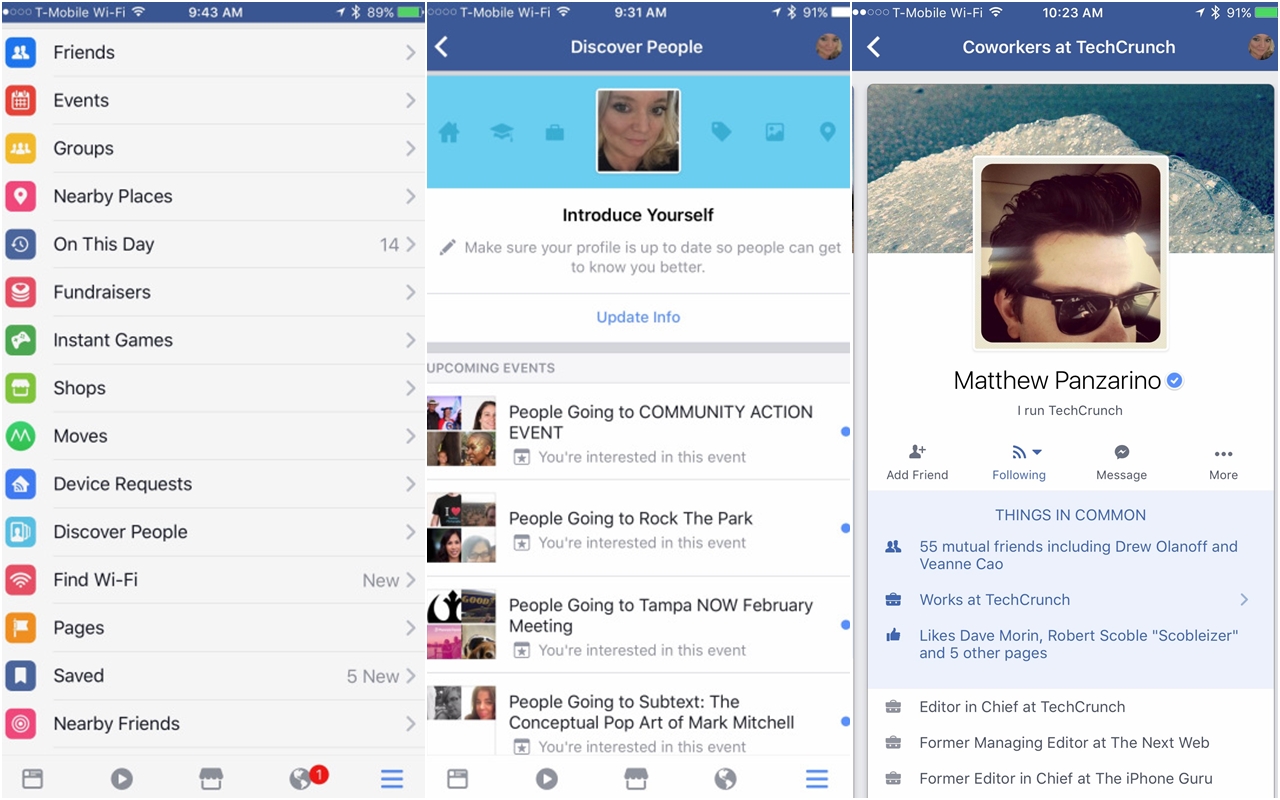Screen dimensions: 1280x800
Task: Go back from Discover People screen
Action: (x=442, y=47)
